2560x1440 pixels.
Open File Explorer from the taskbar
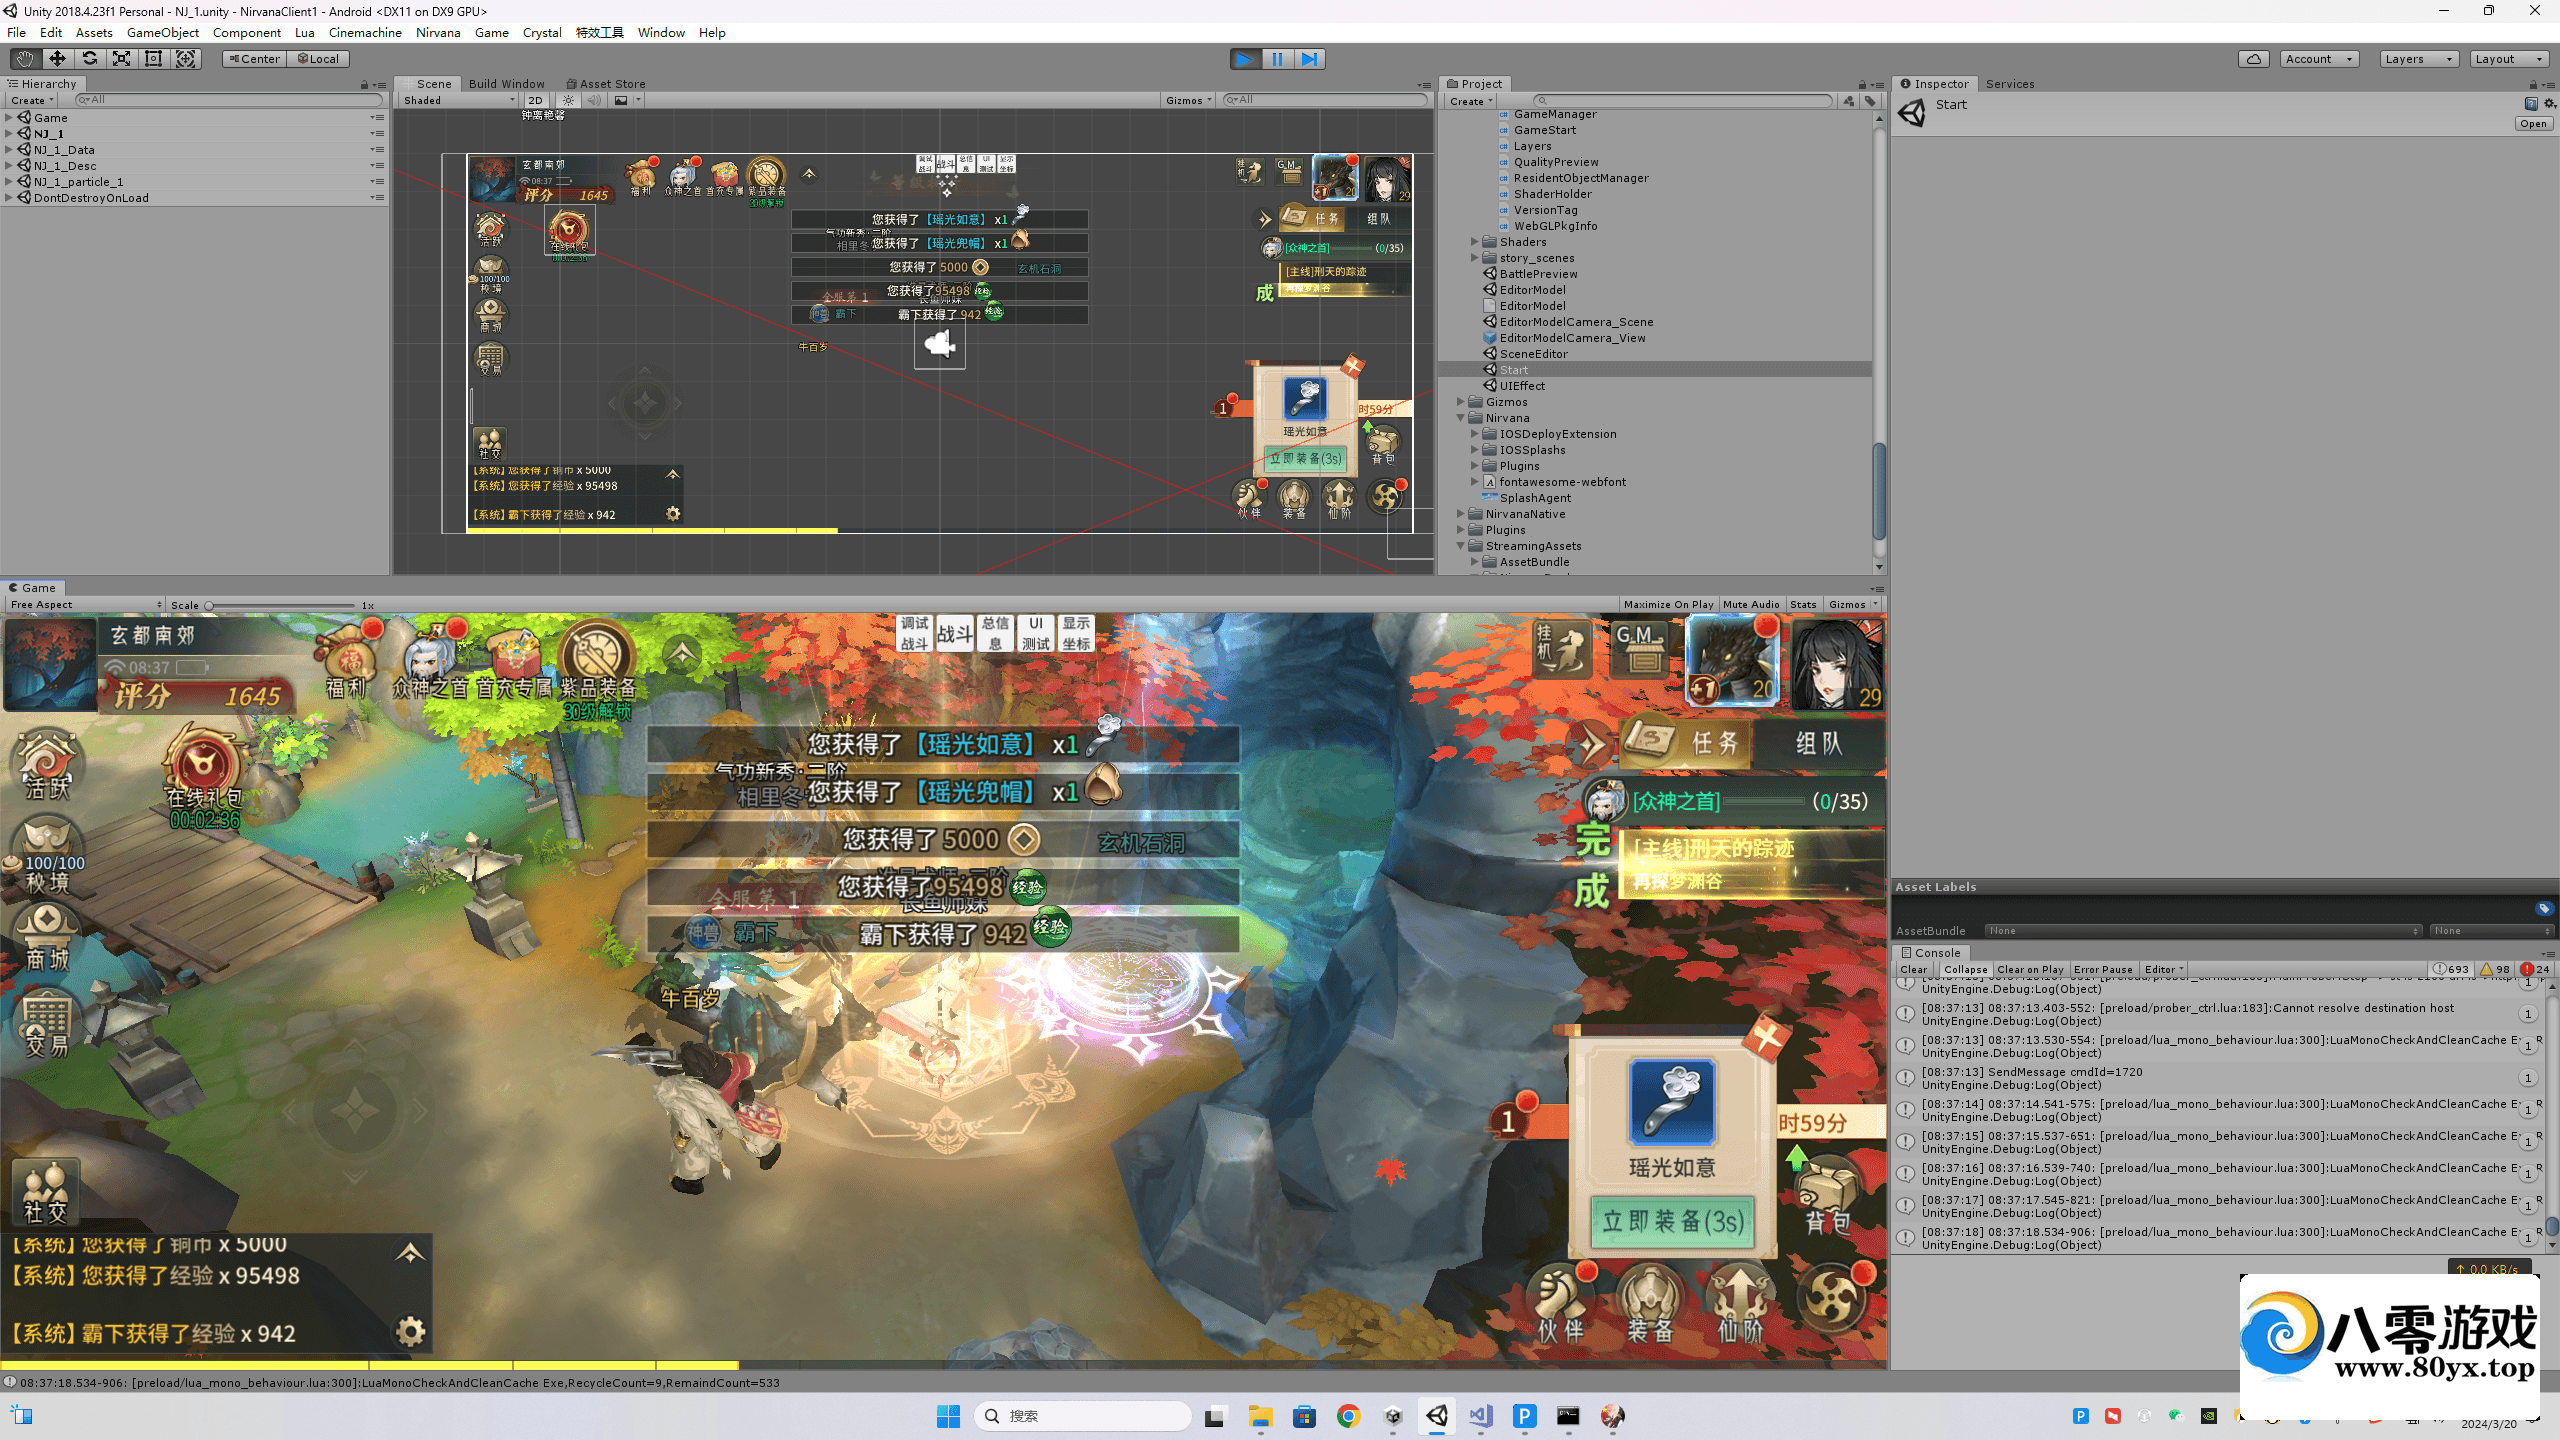coord(1260,1416)
